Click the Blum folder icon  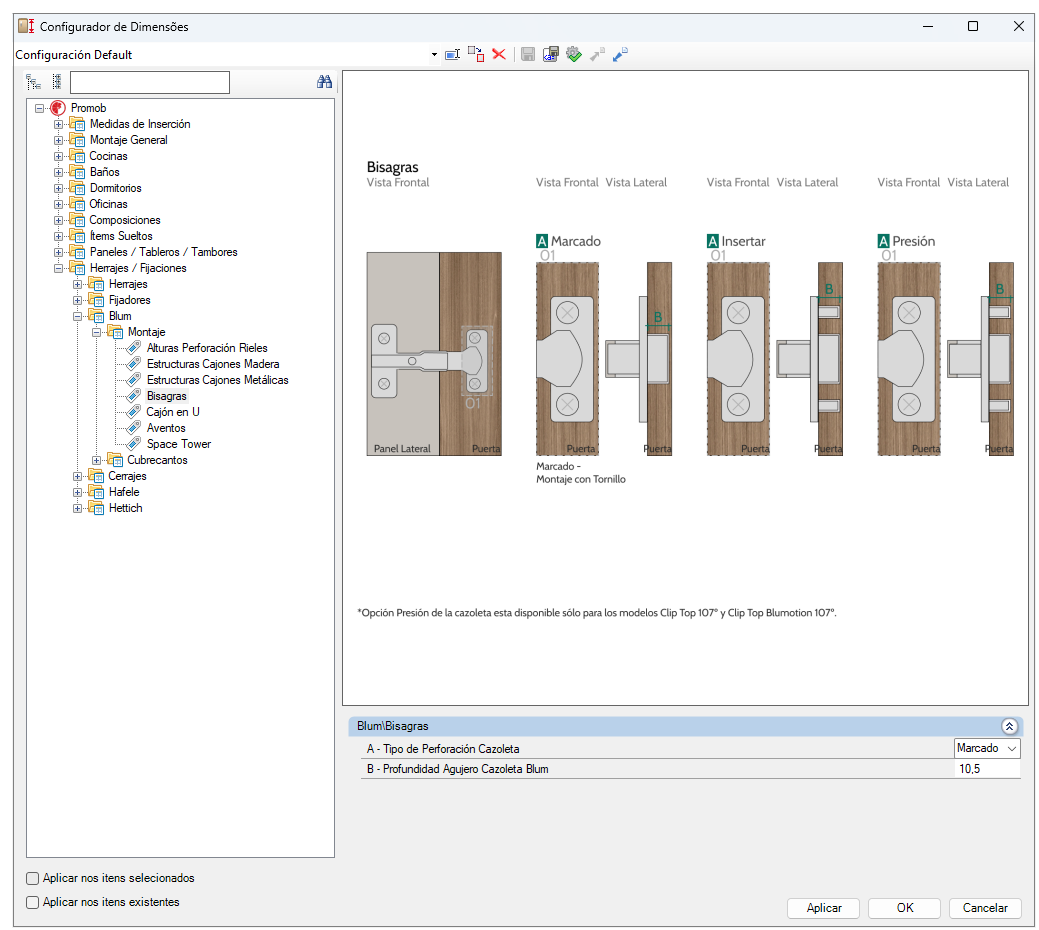click(x=97, y=316)
